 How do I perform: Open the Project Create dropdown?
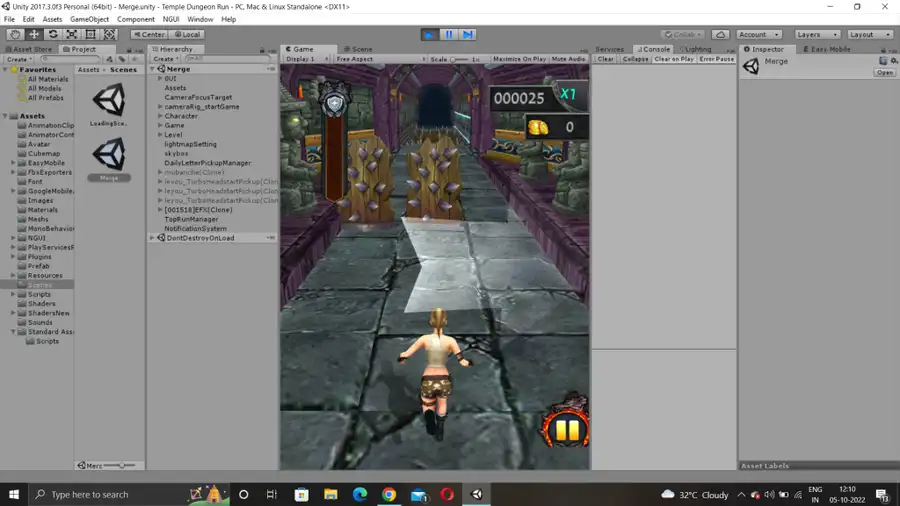pos(19,59)
